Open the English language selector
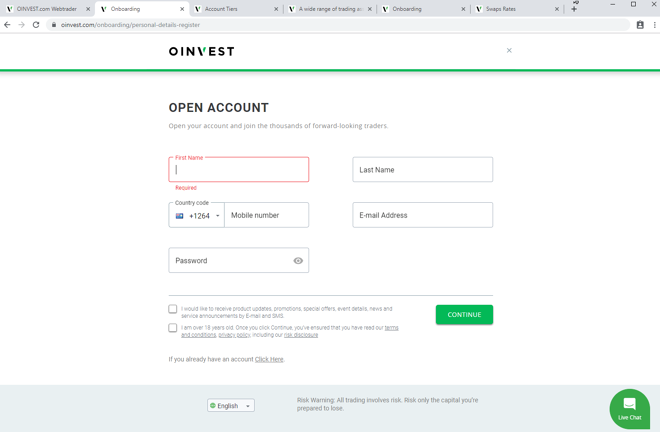 (231, 405)
